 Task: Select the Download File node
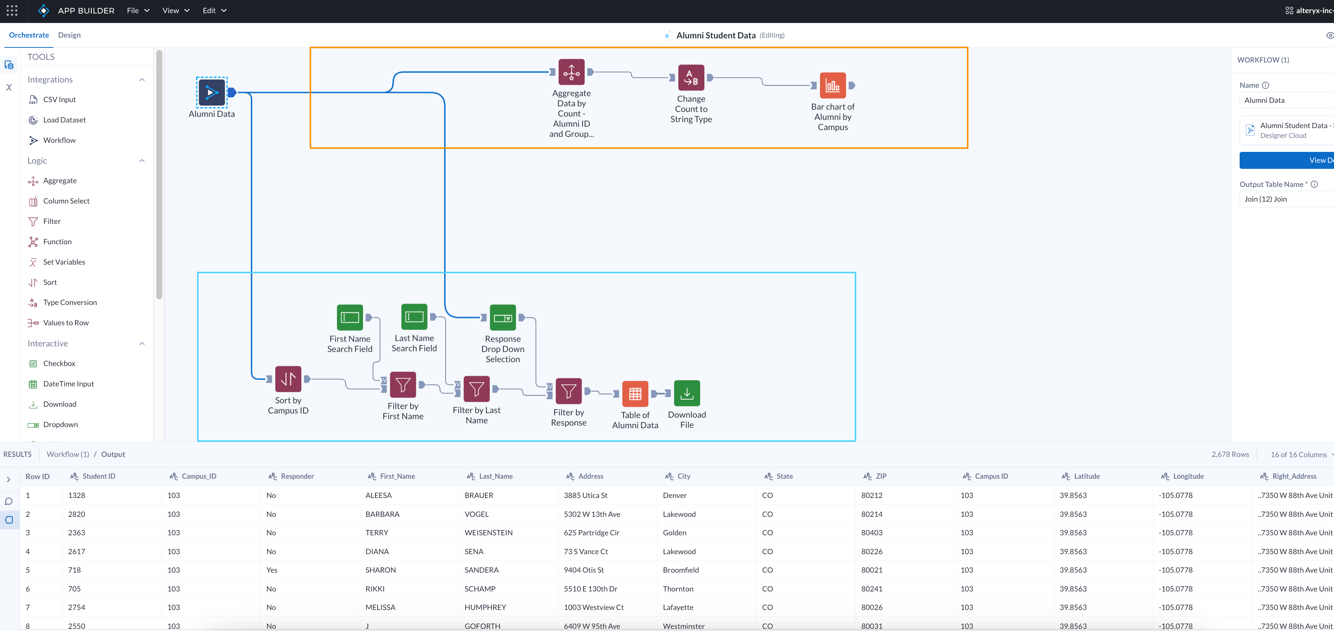tap(686, 393)
